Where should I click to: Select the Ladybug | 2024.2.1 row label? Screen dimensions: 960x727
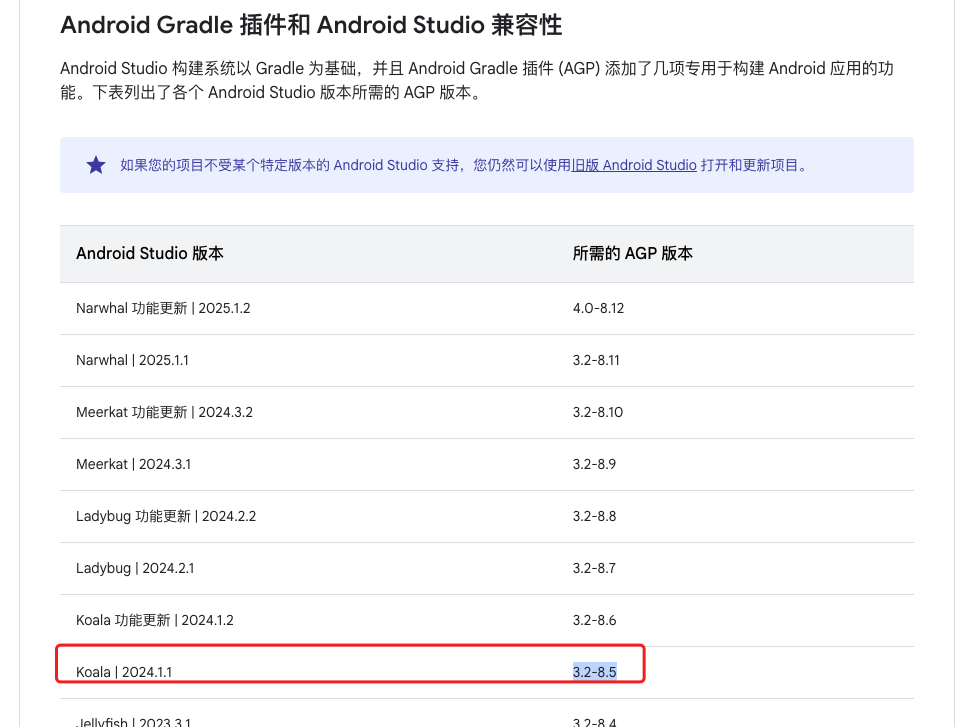135,568
